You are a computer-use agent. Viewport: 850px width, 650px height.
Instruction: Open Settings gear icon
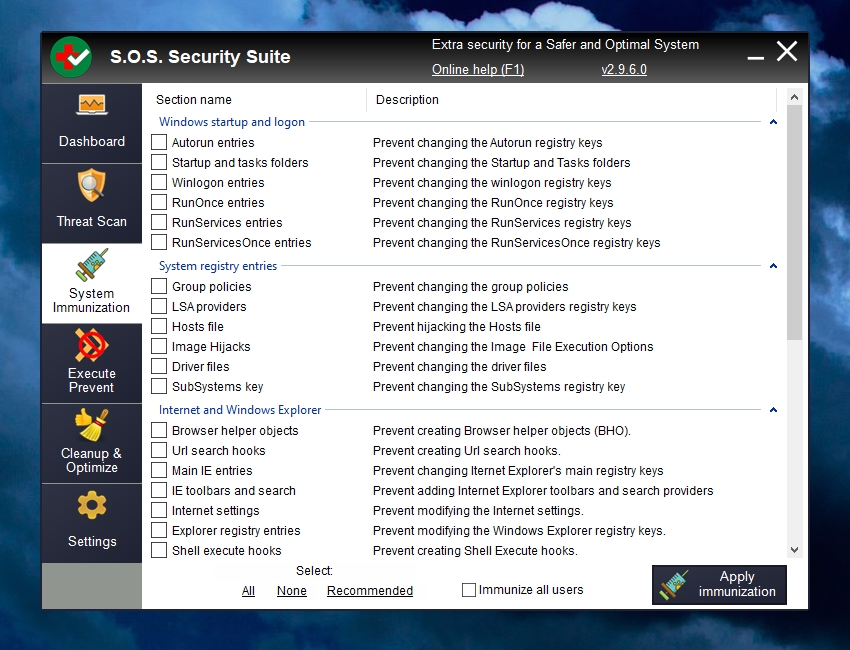click(x=92, y=505)
